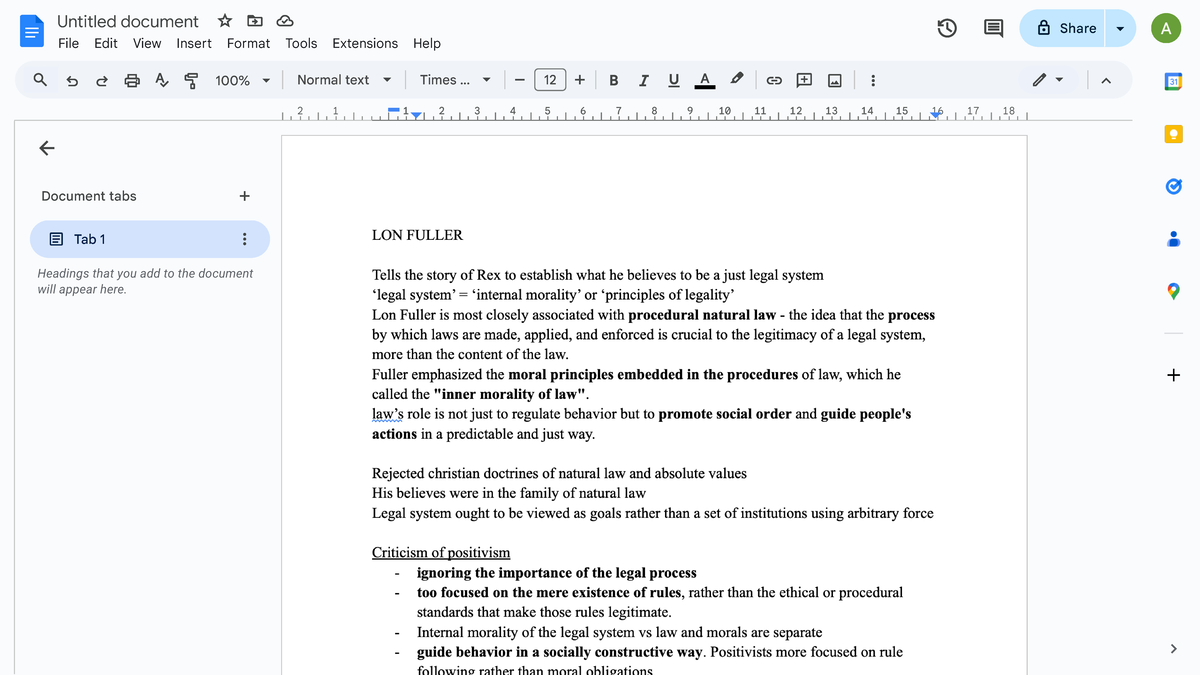The width and height of the screenshot is (1200, 675).
Task: Open Contacts side panel
Action: tap(1174, 238)
